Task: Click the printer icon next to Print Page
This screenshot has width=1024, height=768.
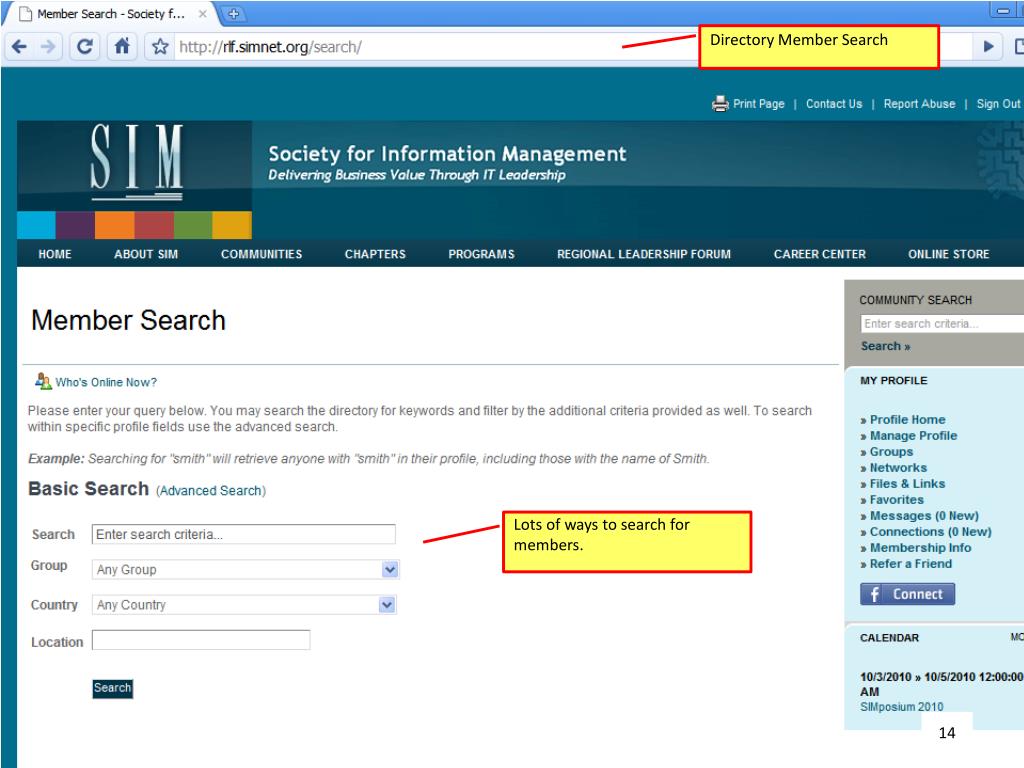Action: (720, 104)
